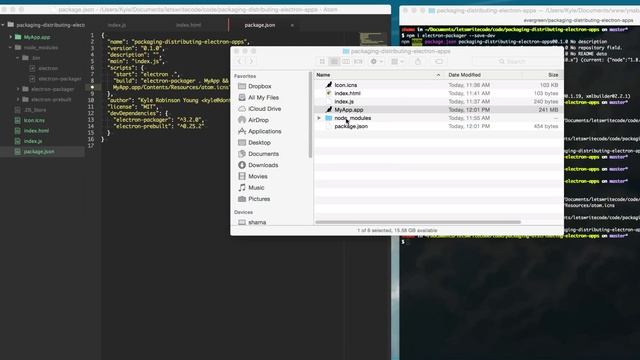The height and width of the screenshot is (360, 640).
Task: Collapse .bin folder in Atom tree
Action: [18, 58]
